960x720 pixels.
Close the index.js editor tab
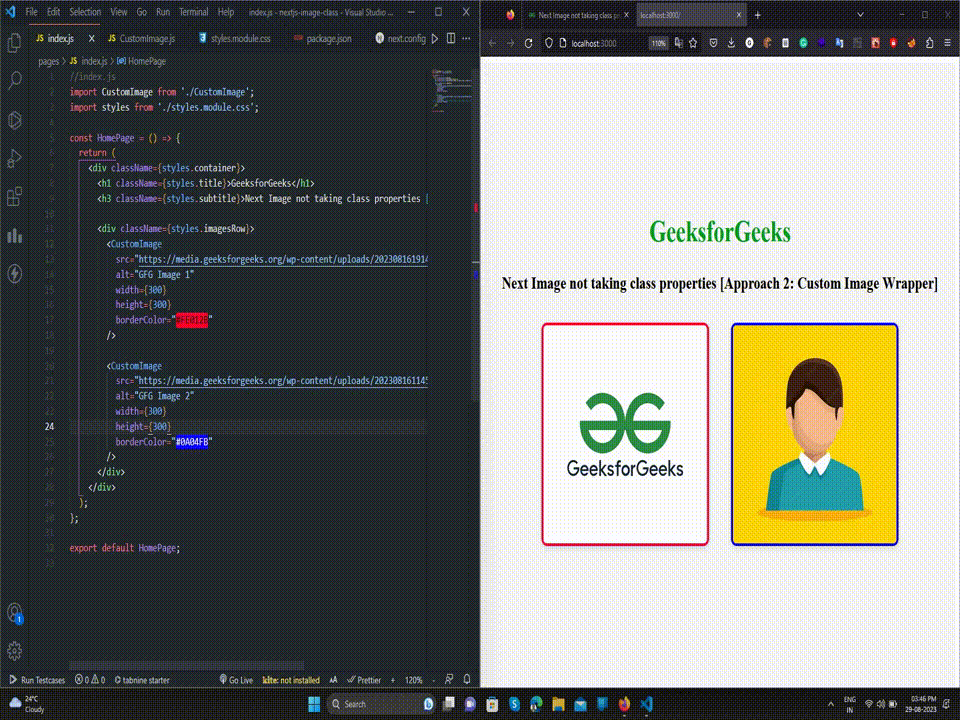[x=91, y=39]
